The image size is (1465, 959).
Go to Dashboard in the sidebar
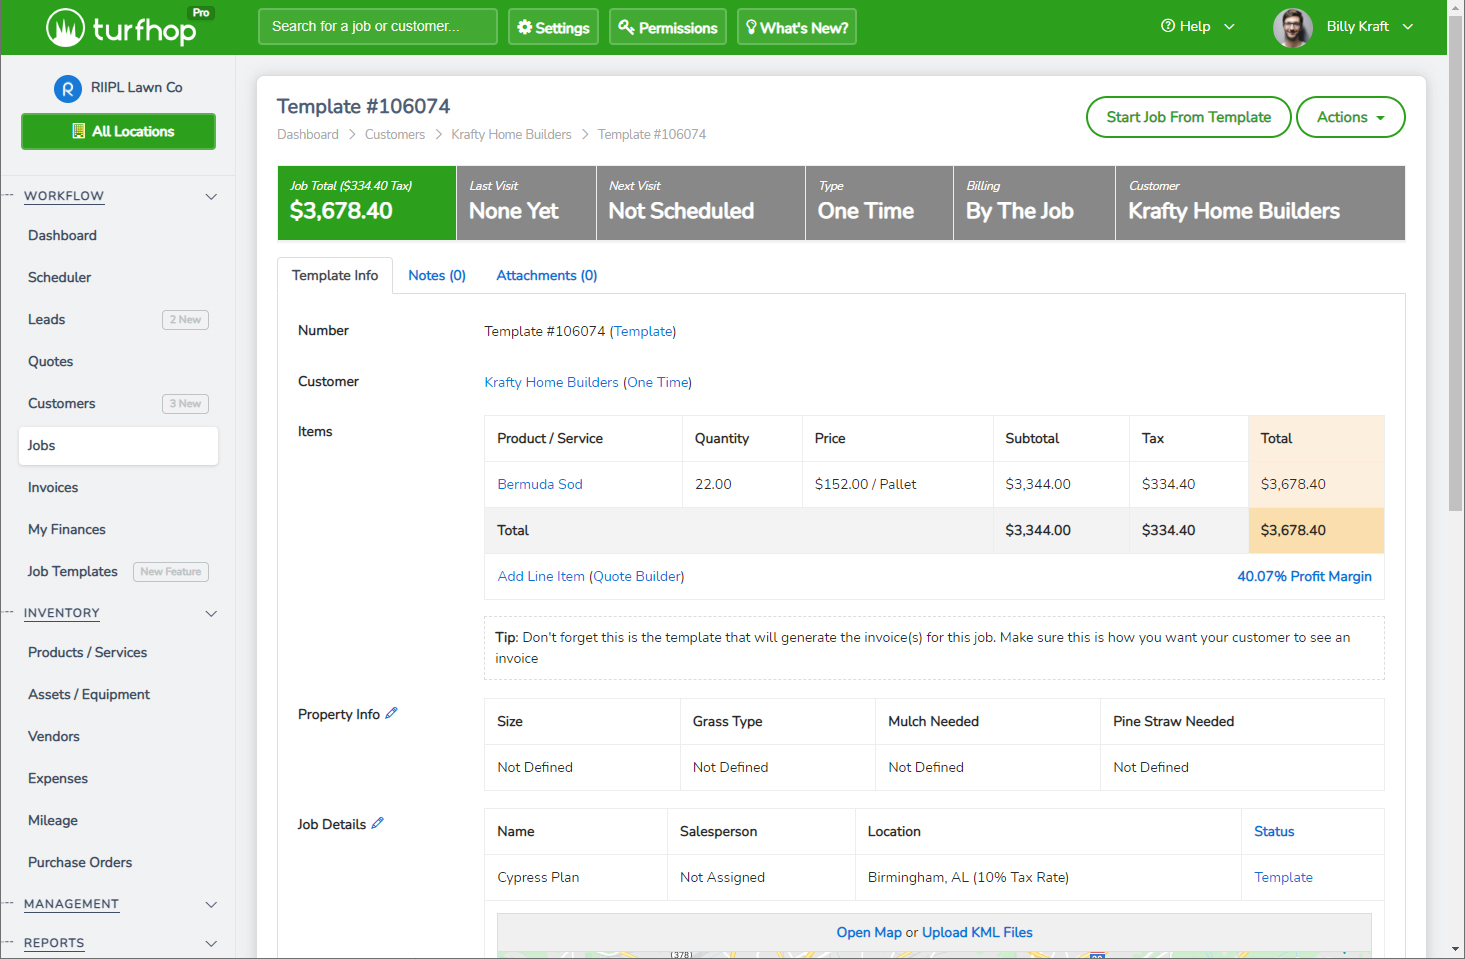[63, 235]
